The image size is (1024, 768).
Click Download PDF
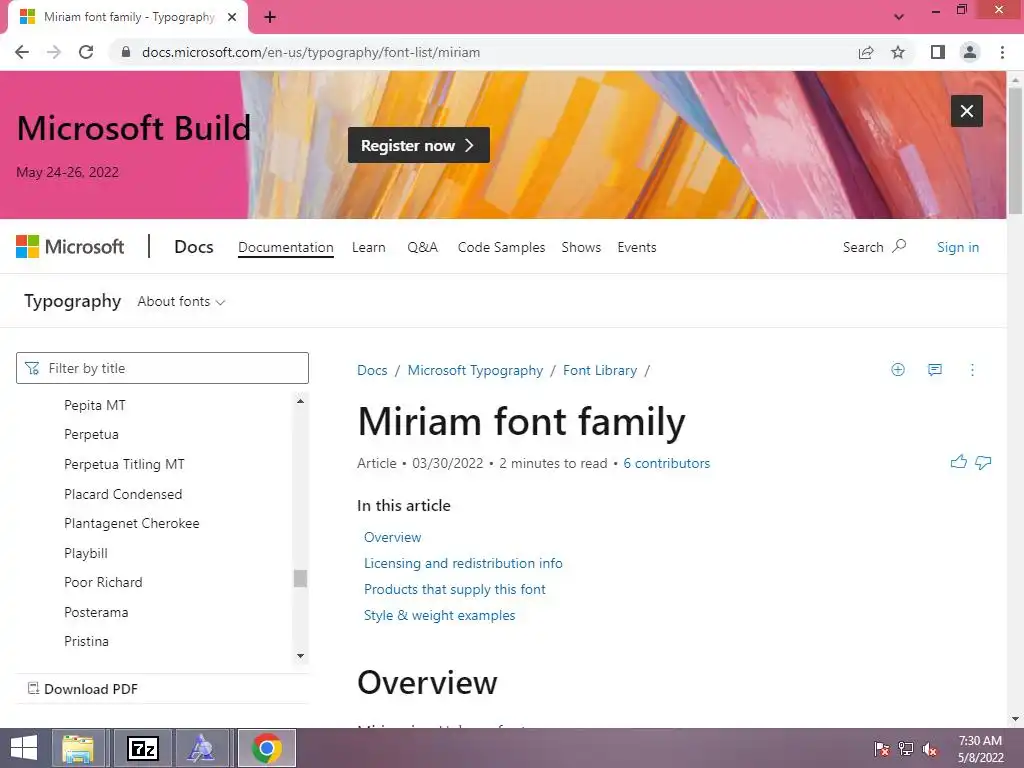pos(82,689)
